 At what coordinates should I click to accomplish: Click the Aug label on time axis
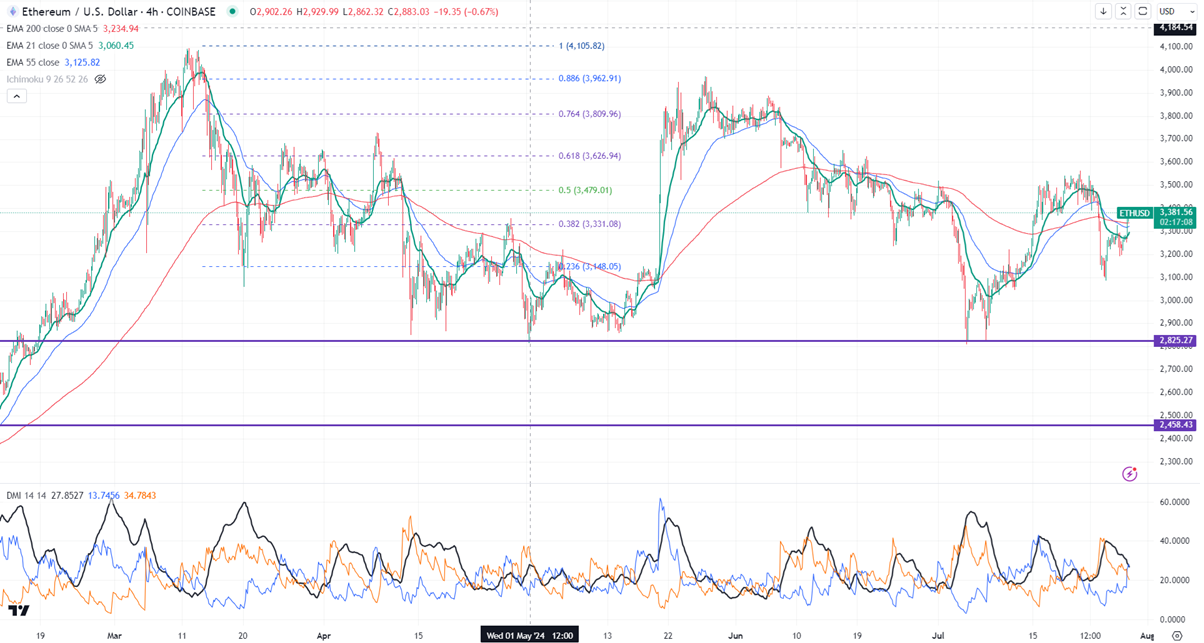tap(1147, 635)
